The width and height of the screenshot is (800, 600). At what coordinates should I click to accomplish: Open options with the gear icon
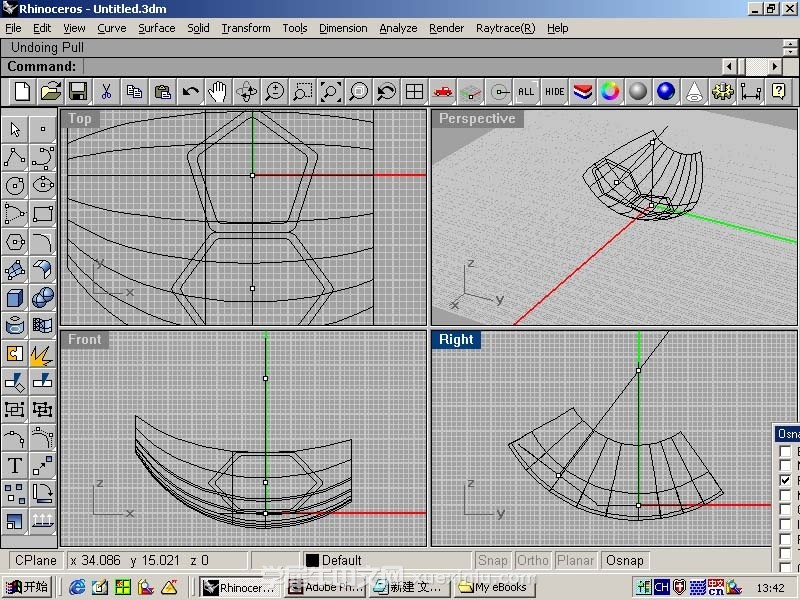point(722,92)
